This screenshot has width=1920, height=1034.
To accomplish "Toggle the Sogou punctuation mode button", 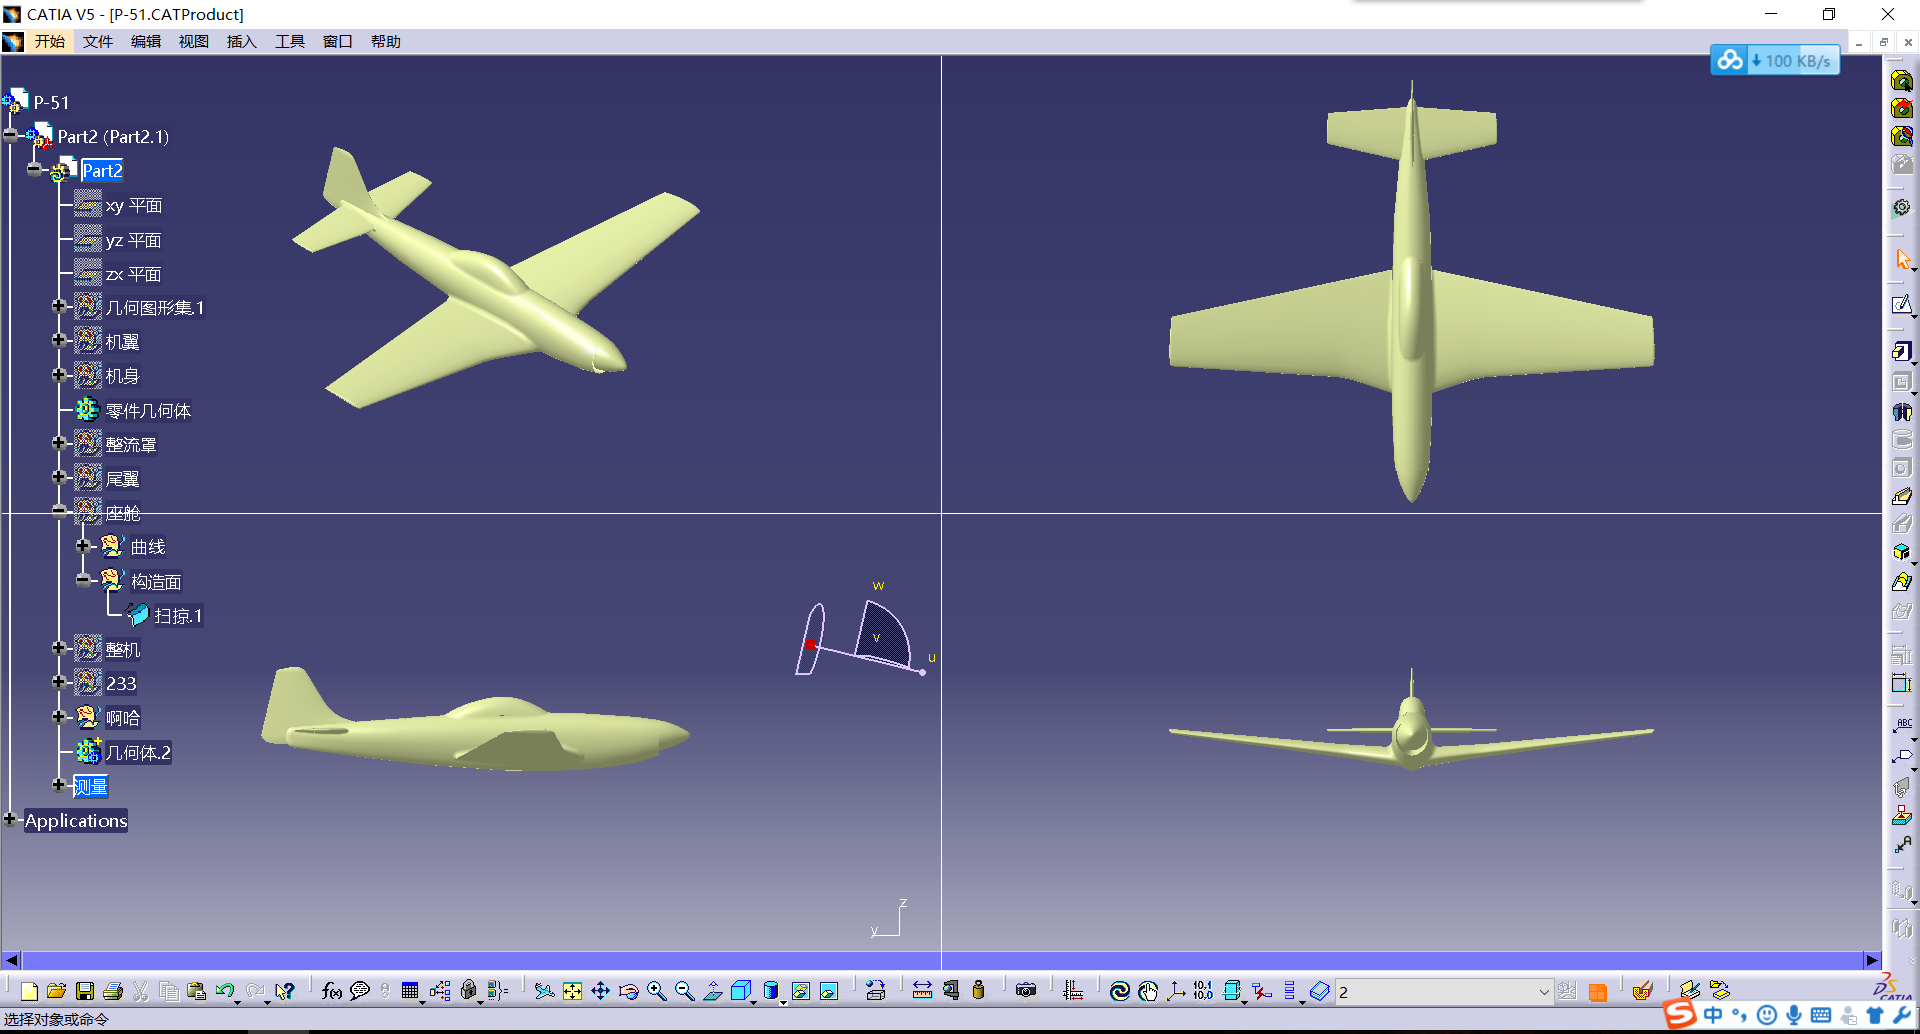I will (1740, 1016).
